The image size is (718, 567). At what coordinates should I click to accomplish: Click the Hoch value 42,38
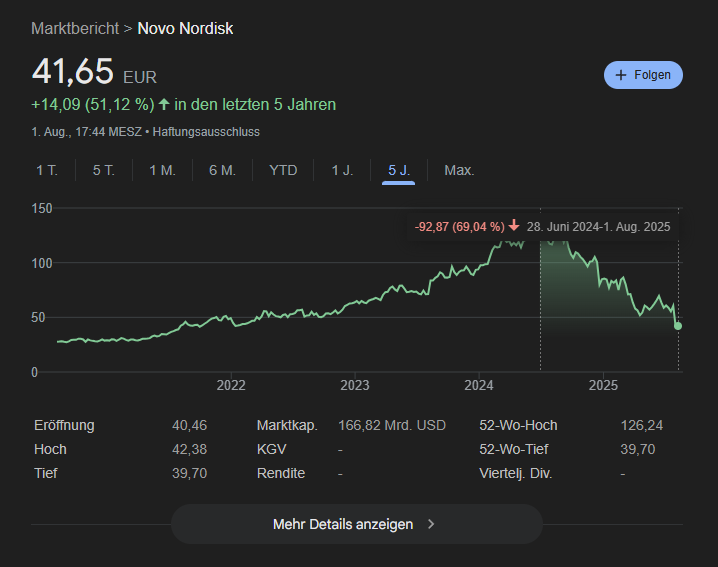click(190, 449)
